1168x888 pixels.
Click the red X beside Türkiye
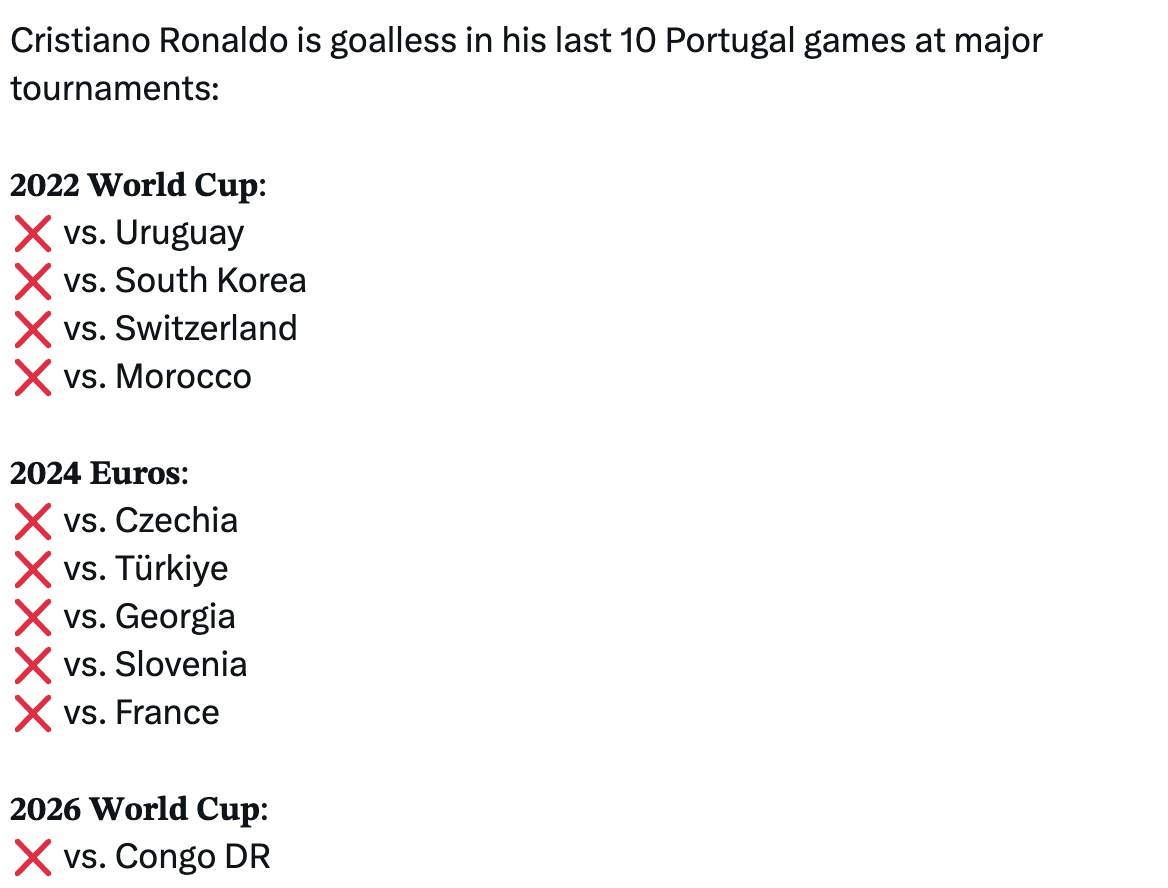(33, 569)
